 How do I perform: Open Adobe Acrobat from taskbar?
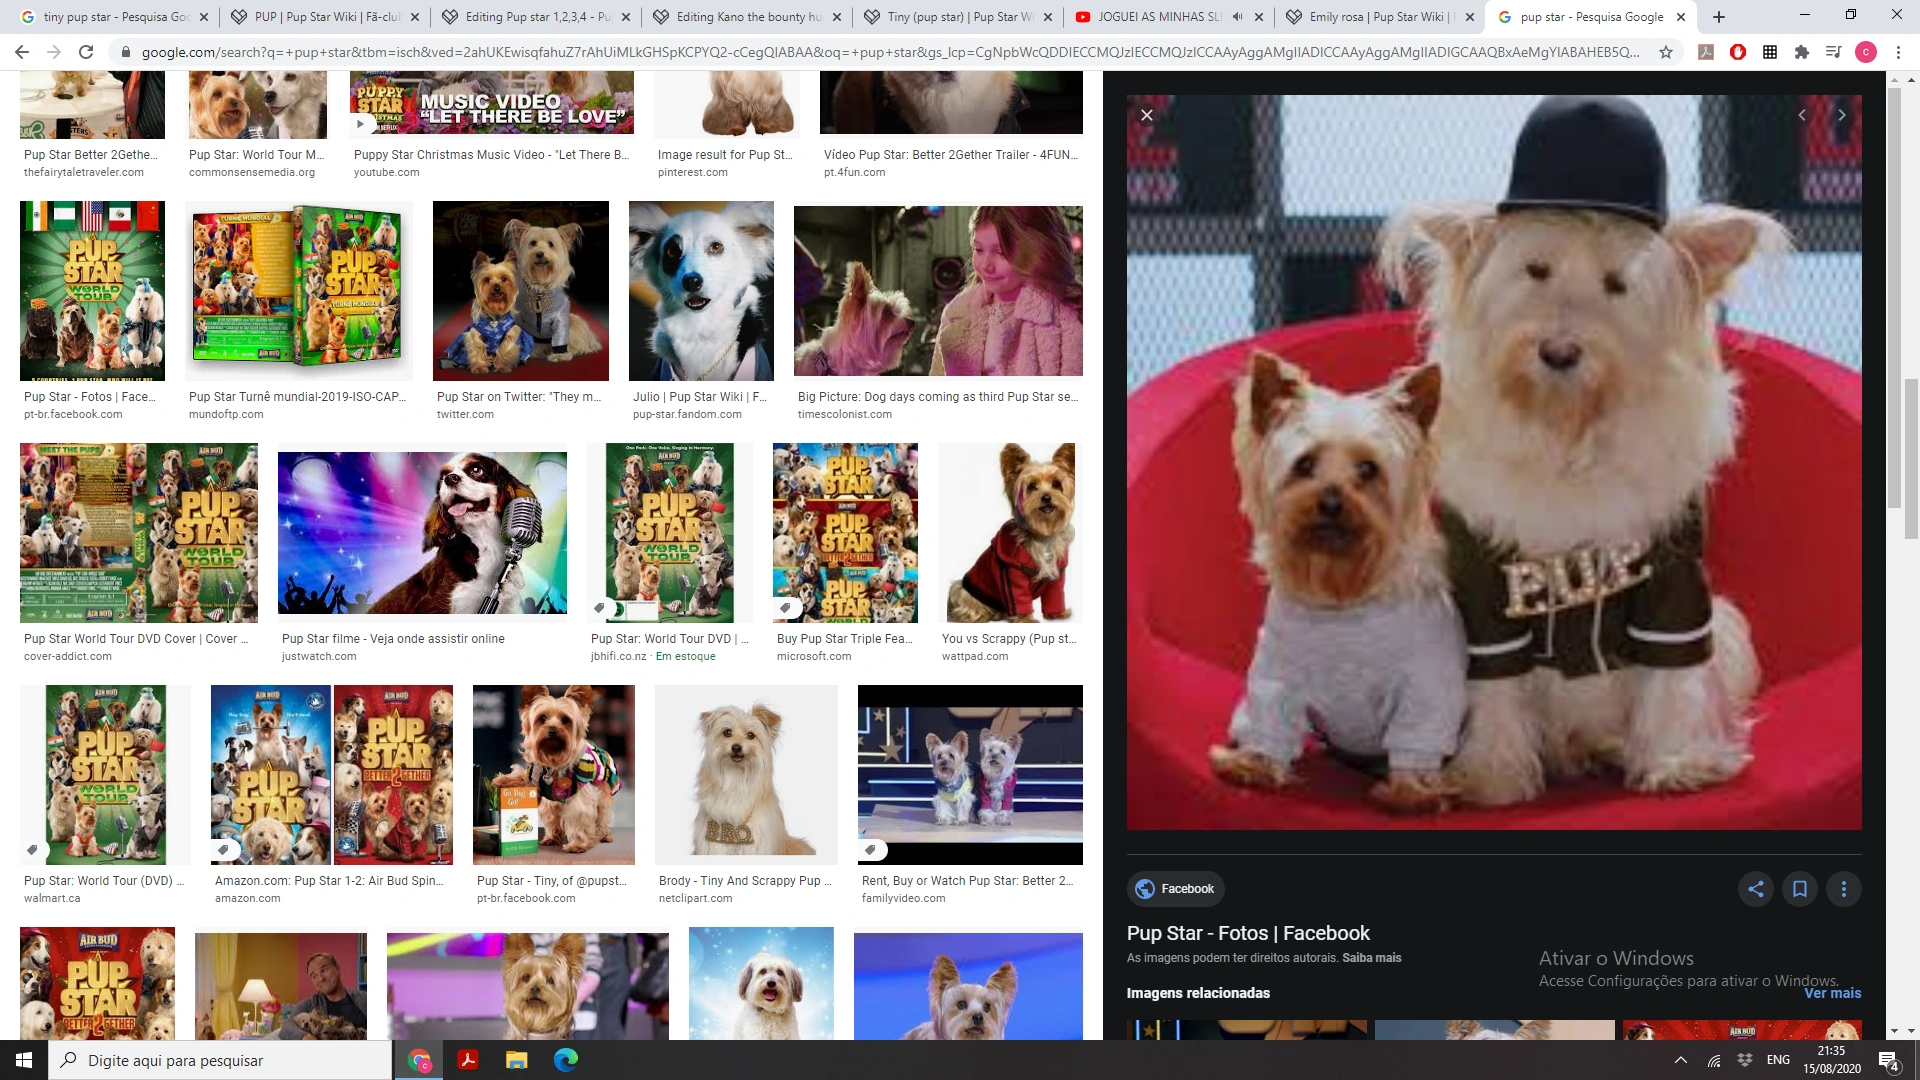point(468,1060)
